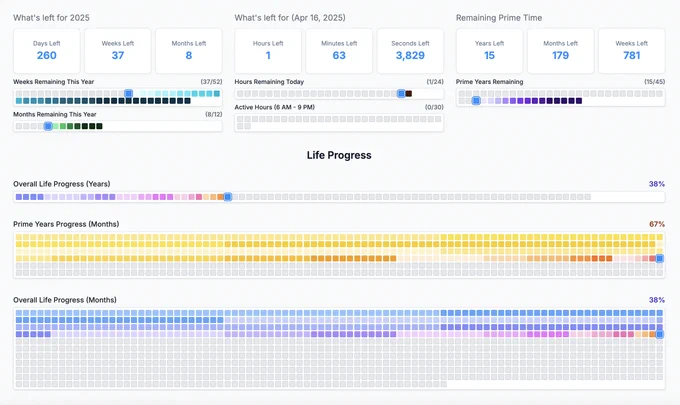Select the "Remaining Prime Time" heading

499,18
